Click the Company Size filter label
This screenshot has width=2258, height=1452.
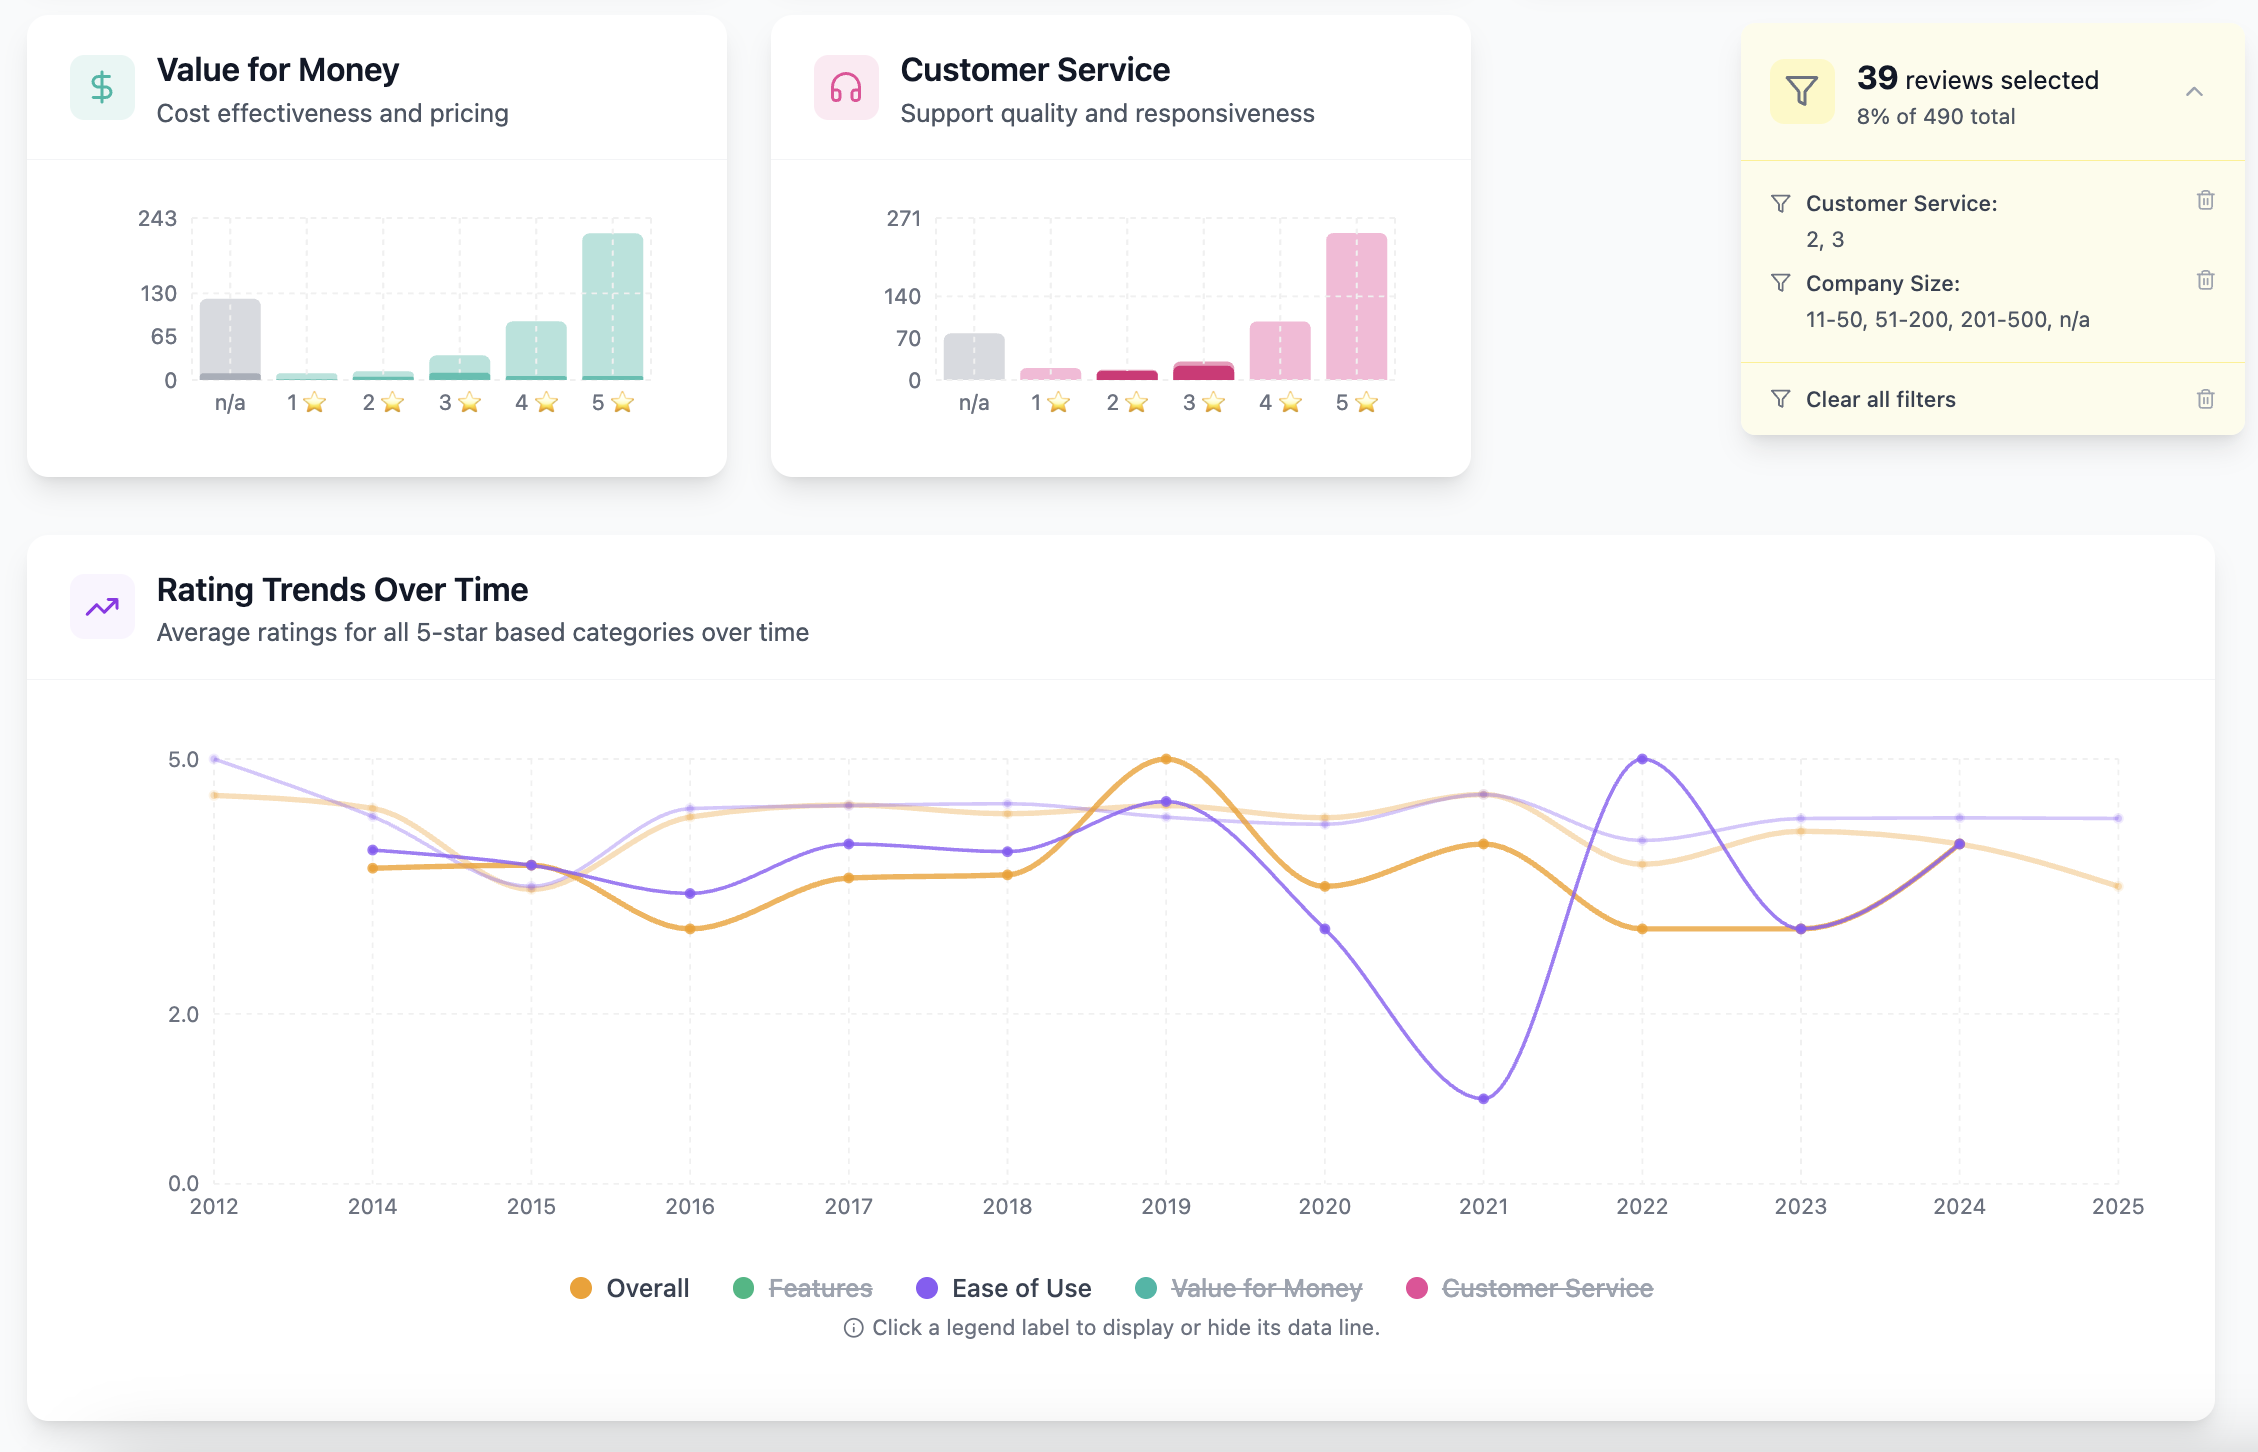(x=1882, y=283)
